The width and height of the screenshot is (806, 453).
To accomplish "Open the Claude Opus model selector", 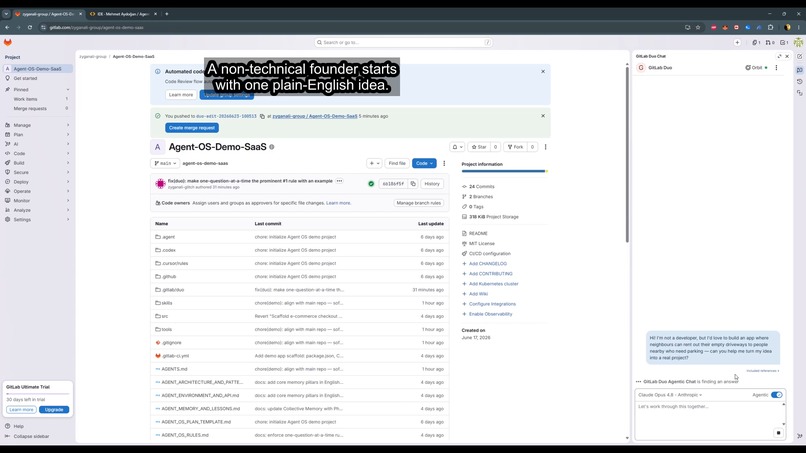I will tap(670, 395).
